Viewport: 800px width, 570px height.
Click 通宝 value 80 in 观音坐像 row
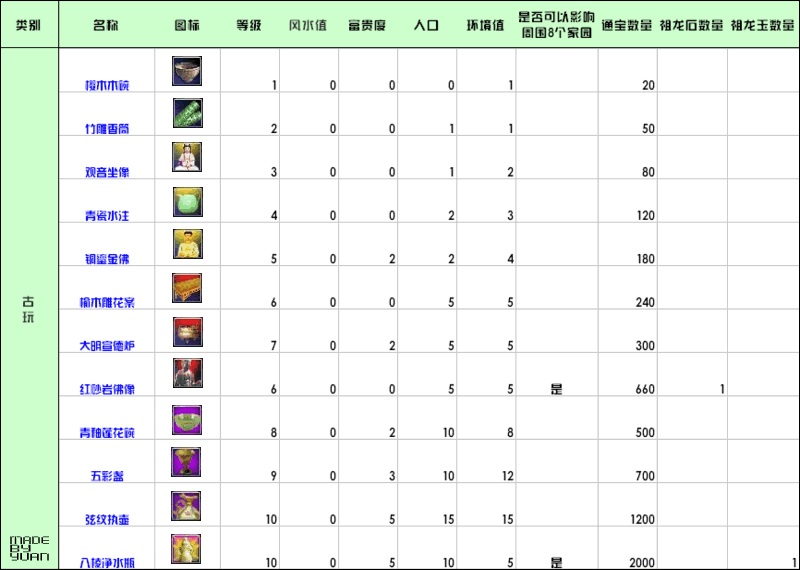648,172
